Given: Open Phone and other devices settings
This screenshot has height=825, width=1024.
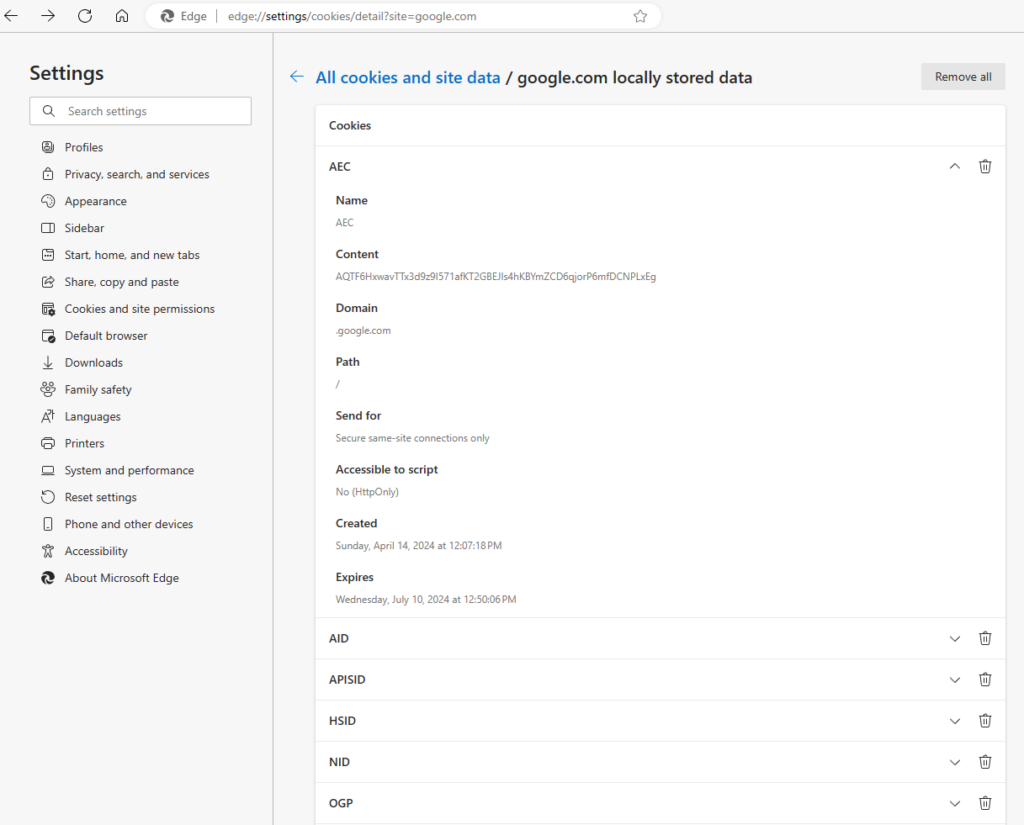Looking at the screenshot, I should click(129, 524).
